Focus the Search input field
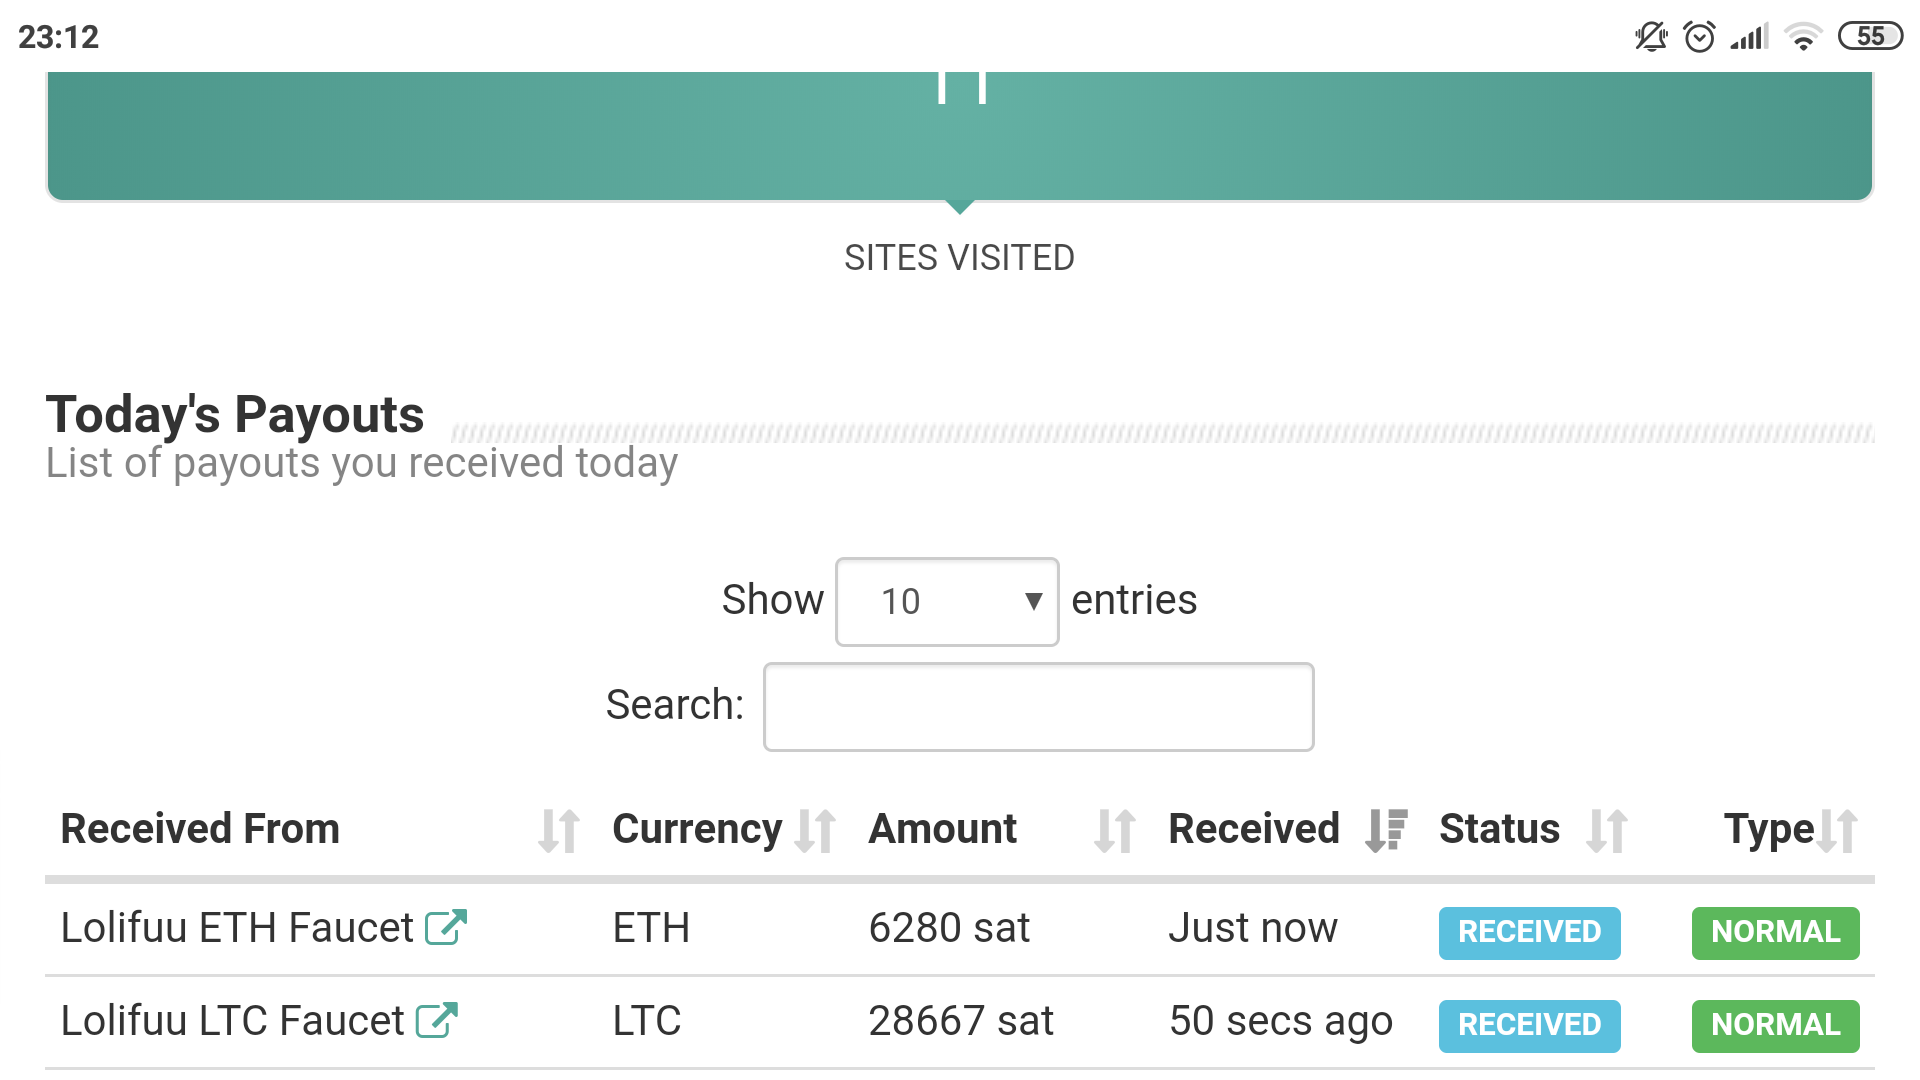Screen dimensions: 1920x1080 (1038, 707)
